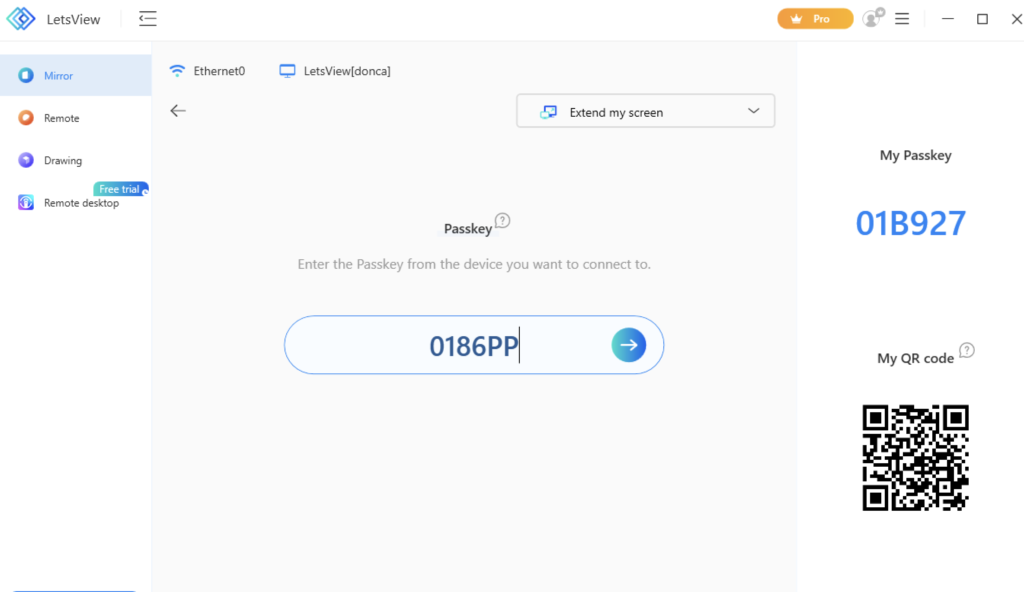
Task: Click the Free trial badge
Action: click(x=121, y=189)
